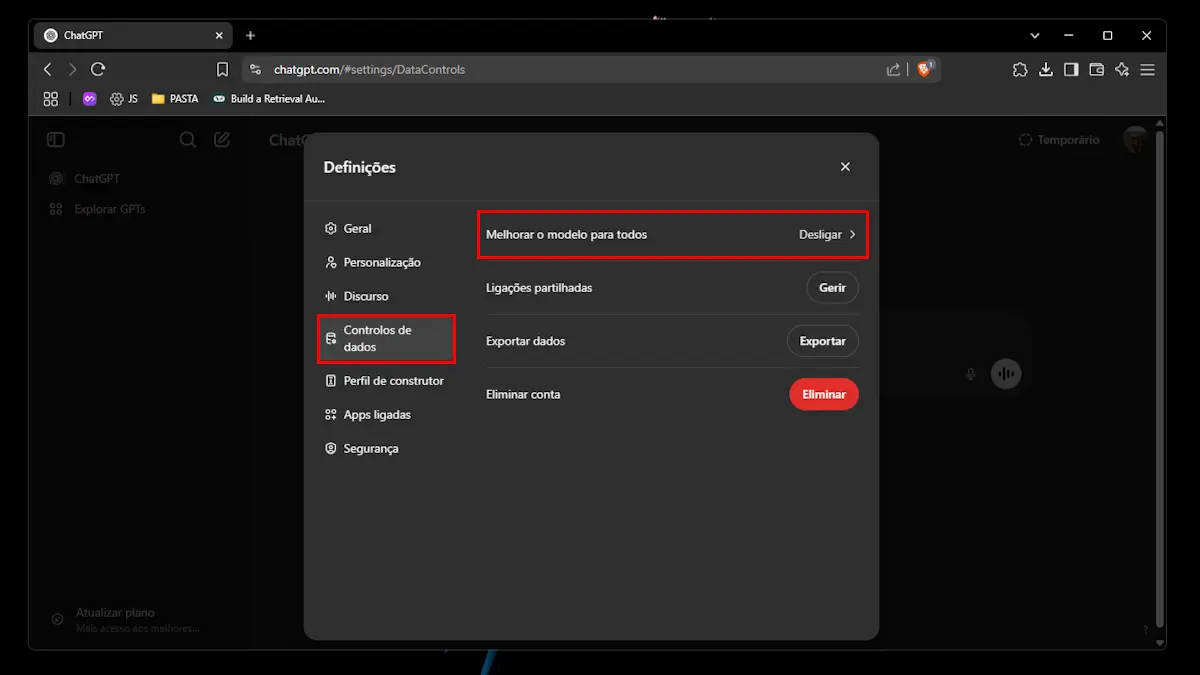Click the Brave Shields lion icon
Viewport: 1200px width, 675px height.
925,69
